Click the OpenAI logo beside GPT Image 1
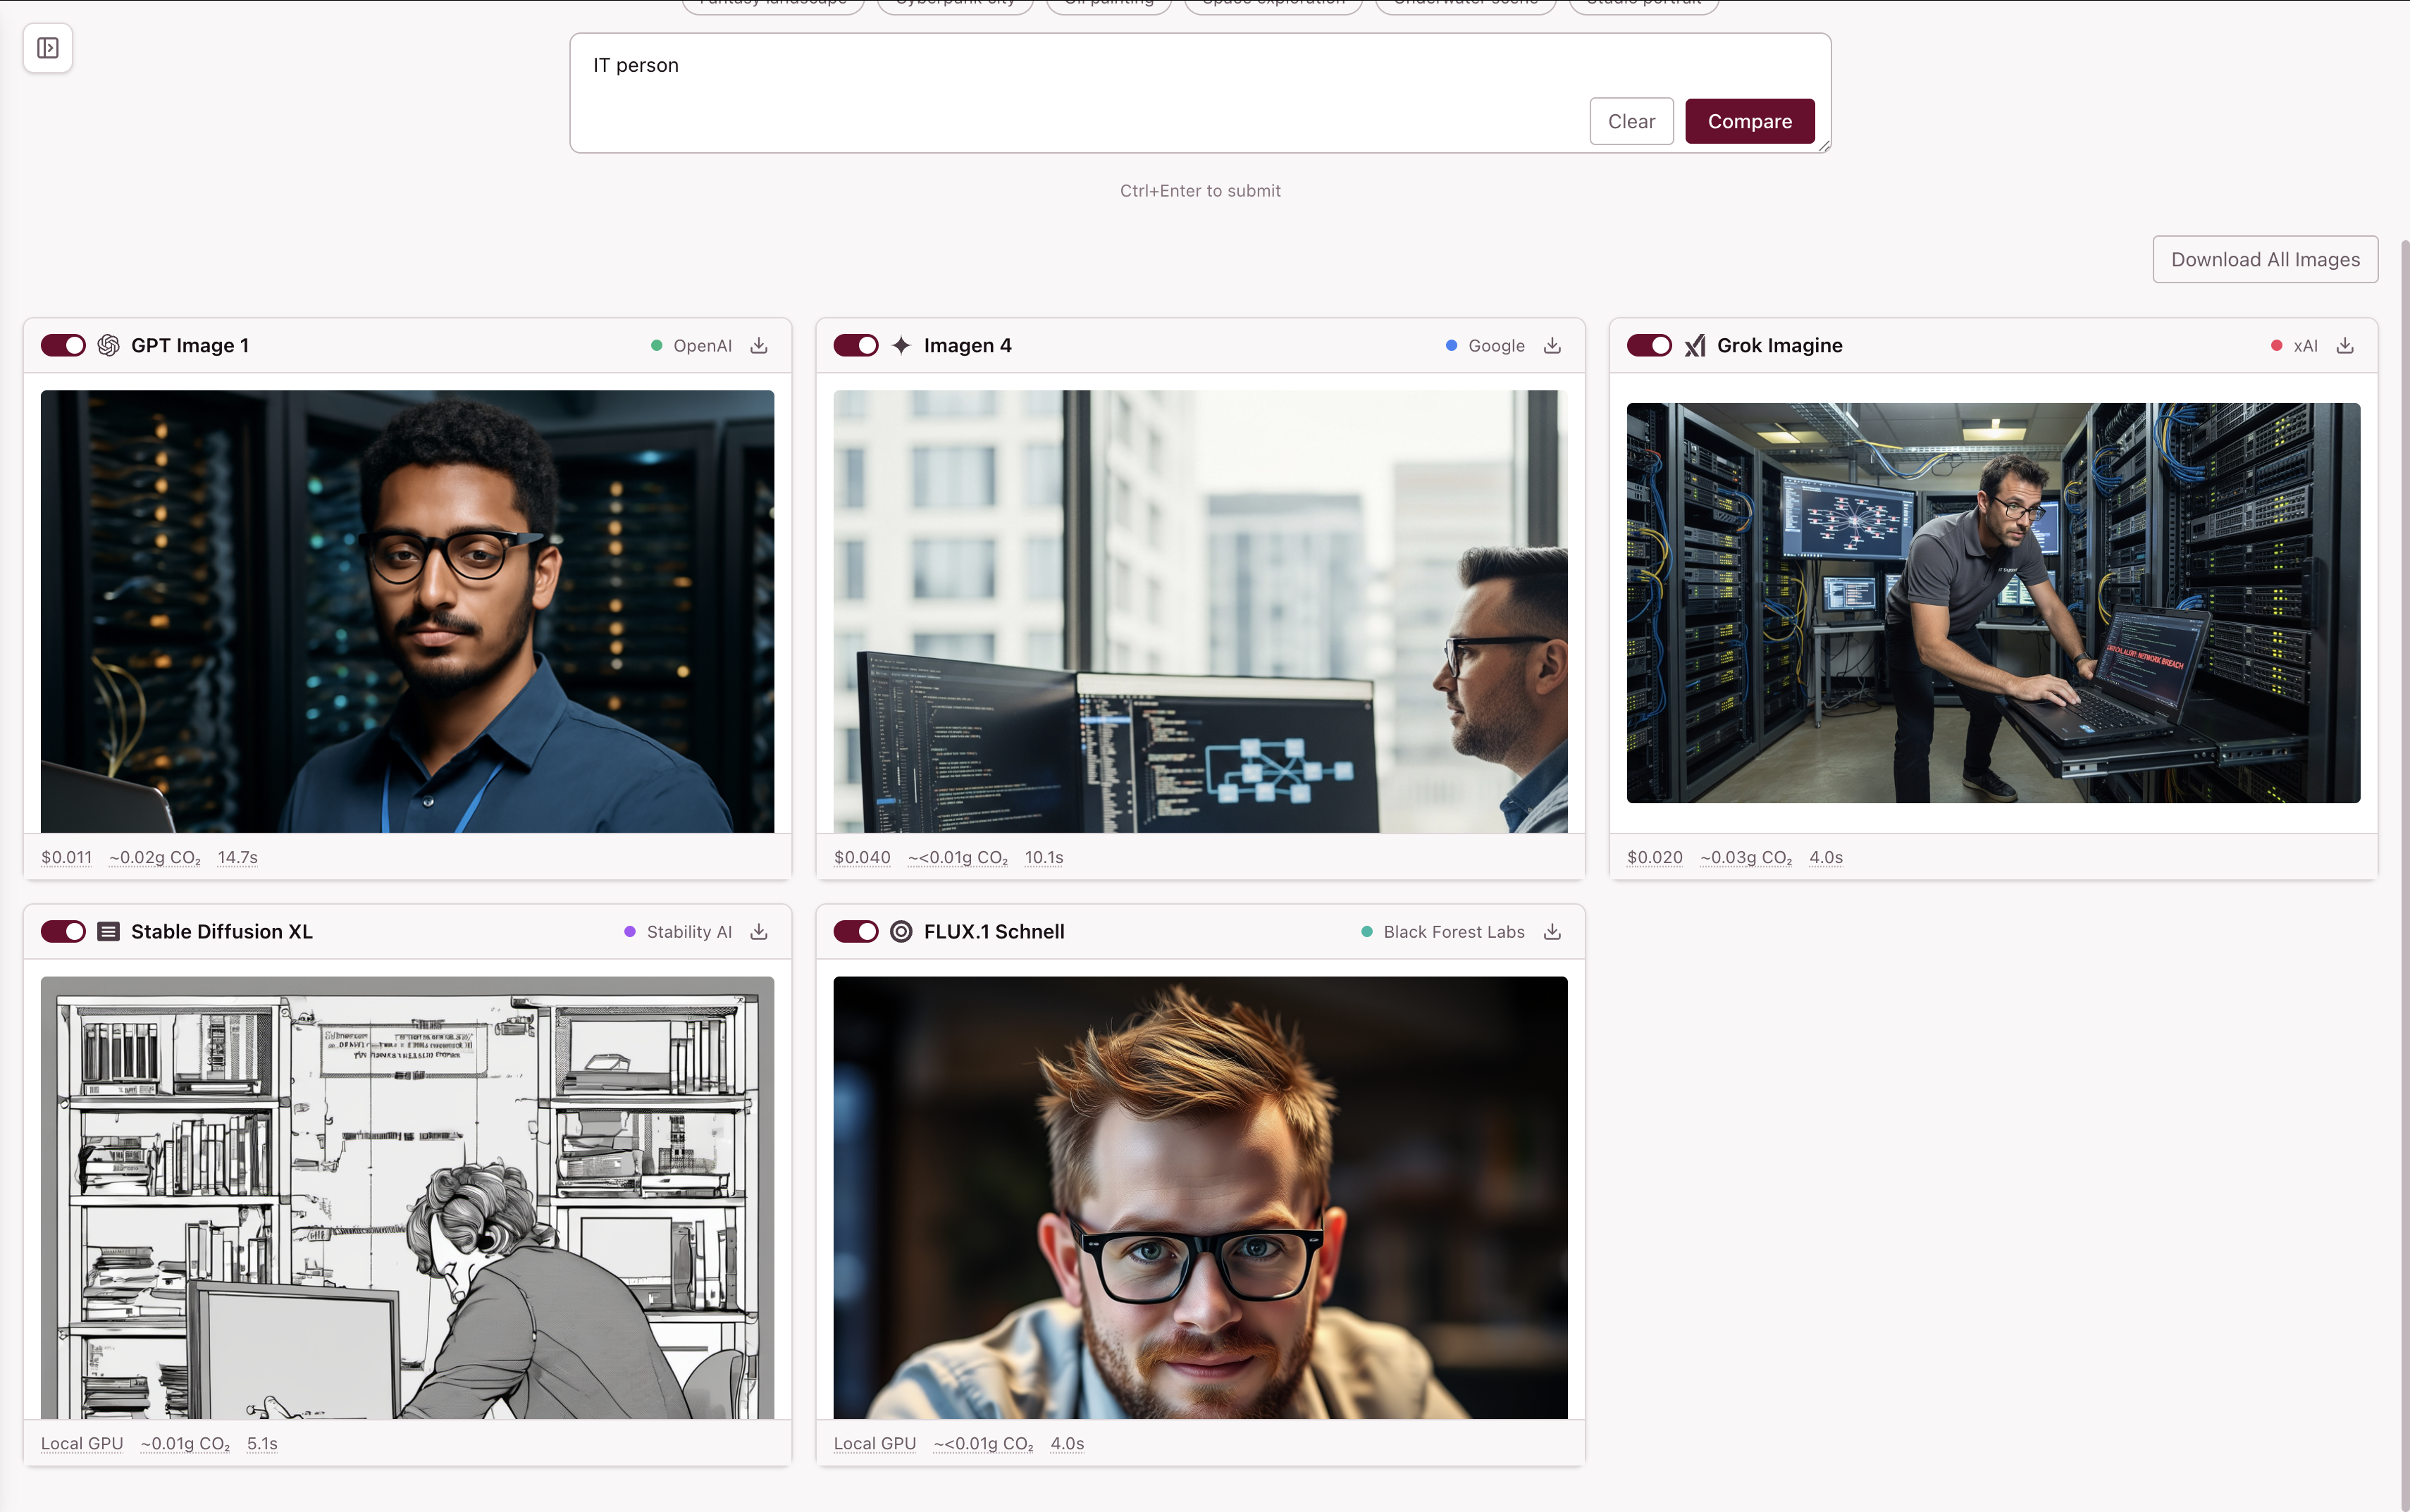This screenshot has width=2410, height=1512. (109, 344)
